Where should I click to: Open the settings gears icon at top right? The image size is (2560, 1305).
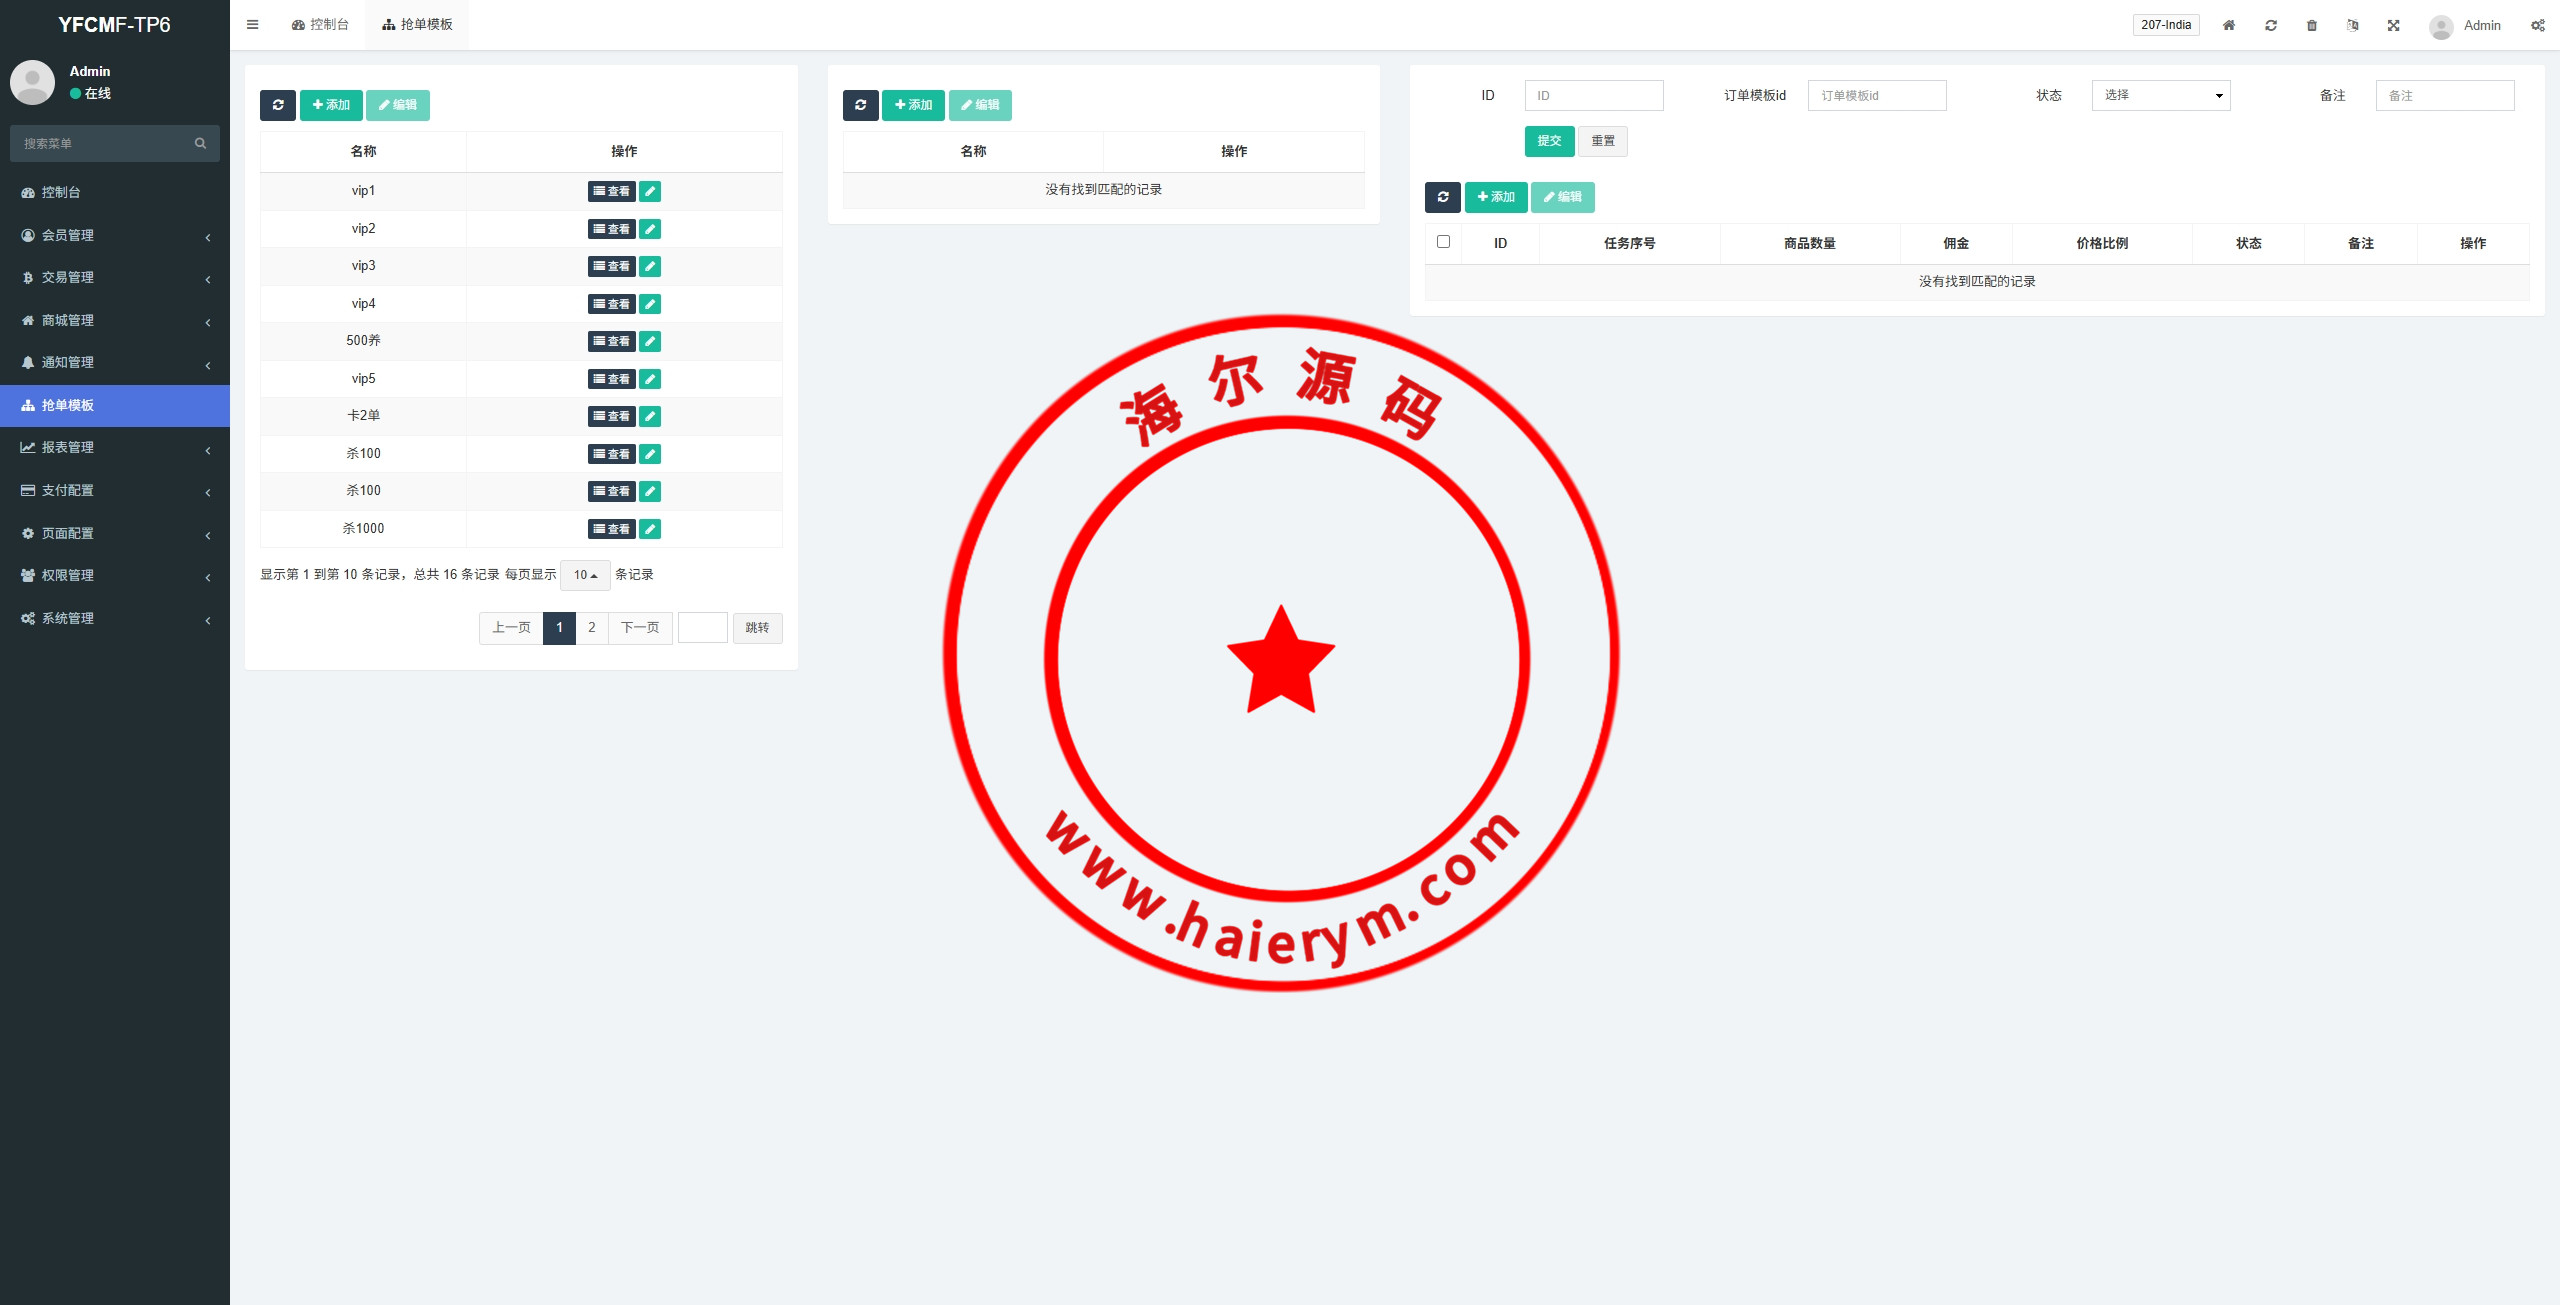point(2537,25)
